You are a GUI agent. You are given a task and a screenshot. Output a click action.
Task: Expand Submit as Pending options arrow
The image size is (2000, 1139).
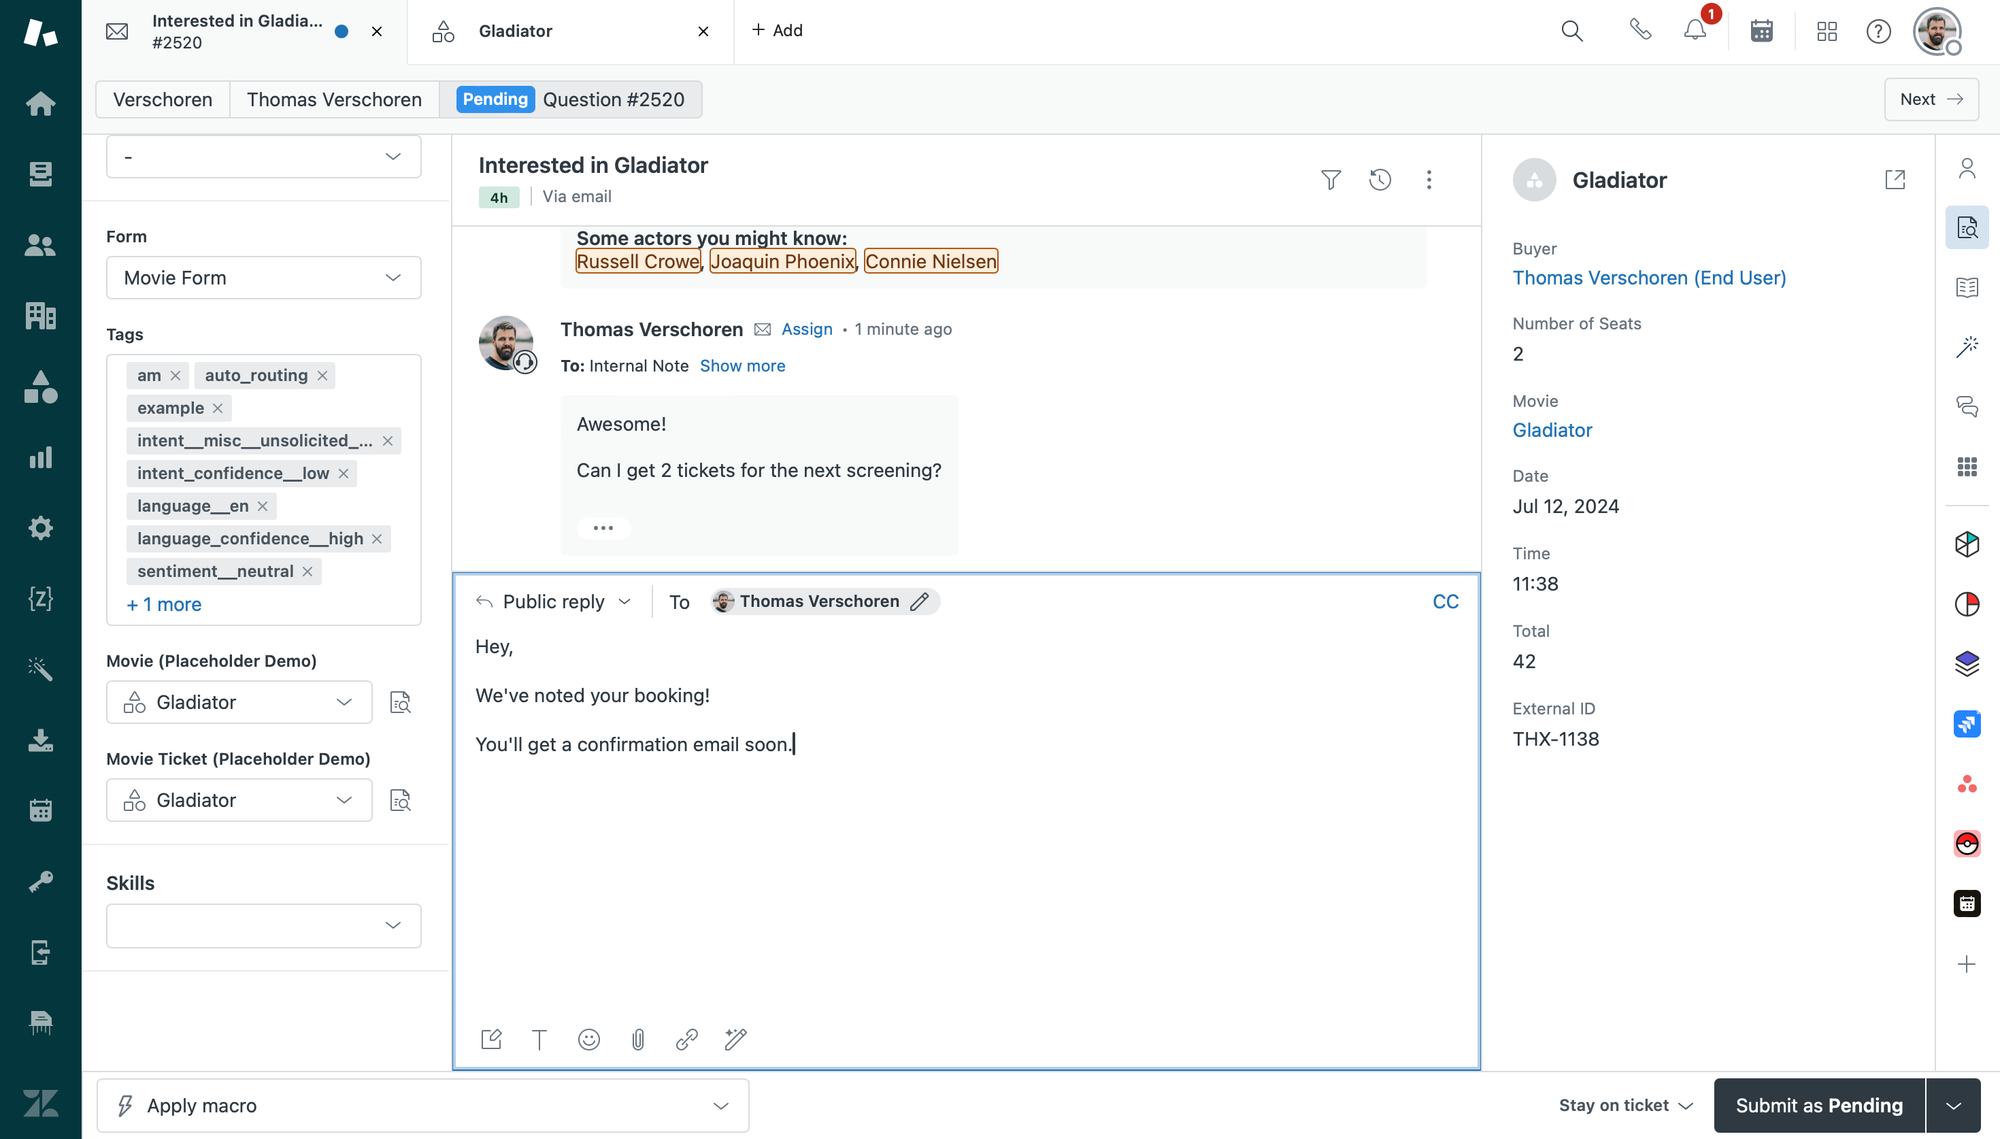[x=1953, y=1106]
